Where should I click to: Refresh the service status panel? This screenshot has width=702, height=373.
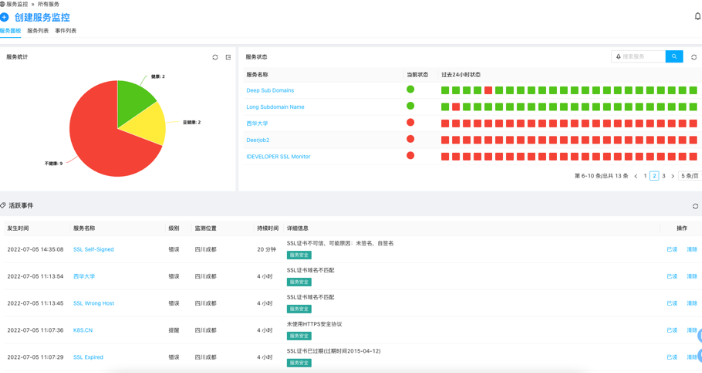[694, 57]
